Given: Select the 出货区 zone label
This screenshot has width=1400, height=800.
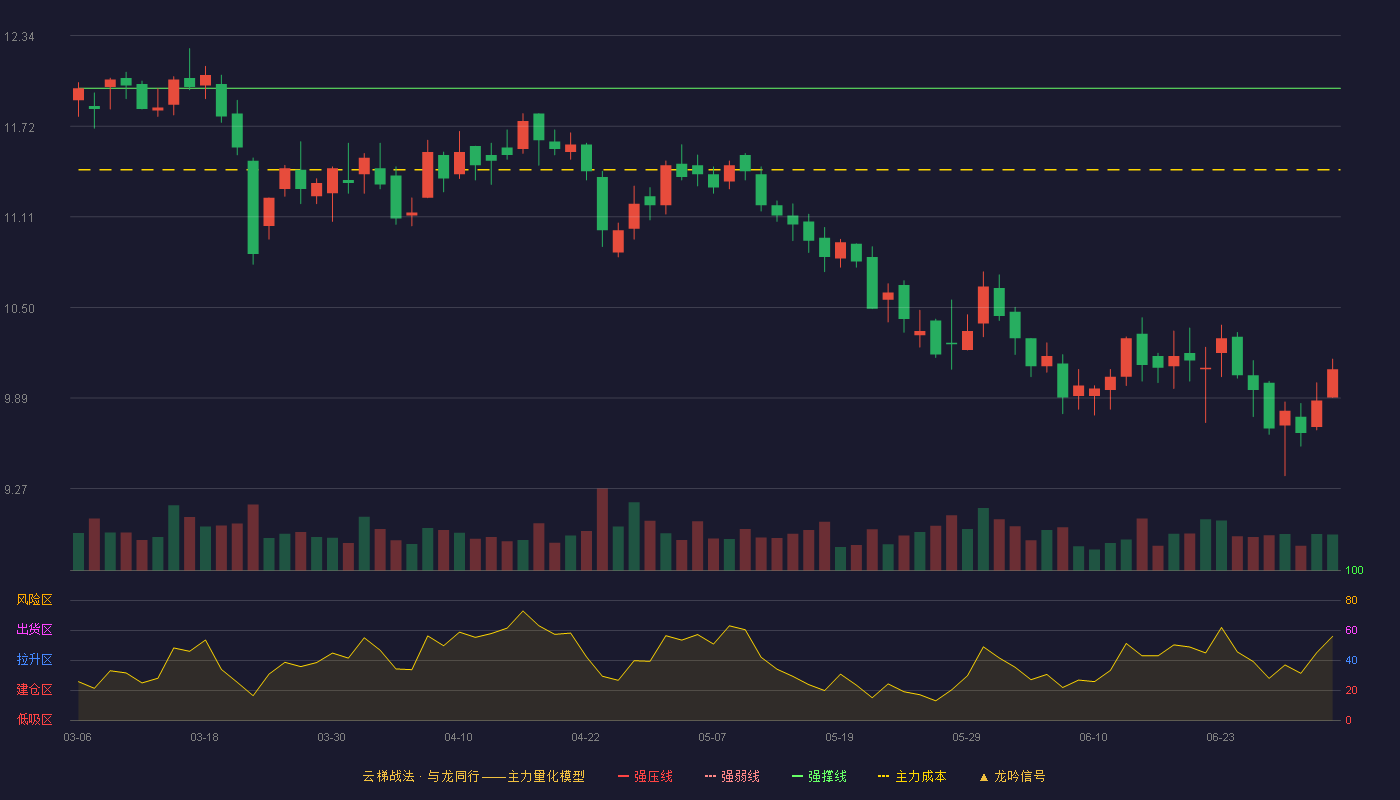Looking at the screenshot, I should pos(34,630).
